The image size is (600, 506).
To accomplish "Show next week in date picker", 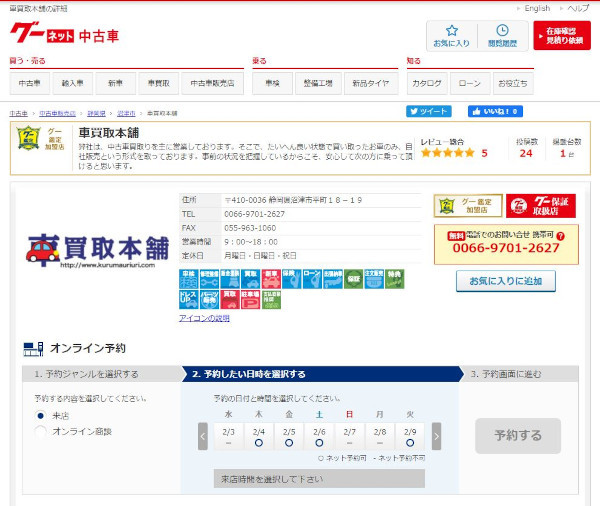I will pos(435,436).
